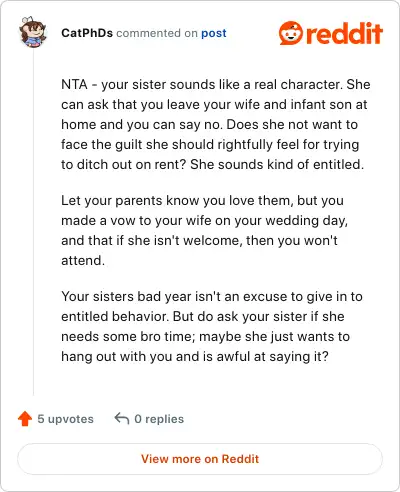Click the "commented on" header text
This screenshot has height=492, width=400.
click(x=157, y=33)
